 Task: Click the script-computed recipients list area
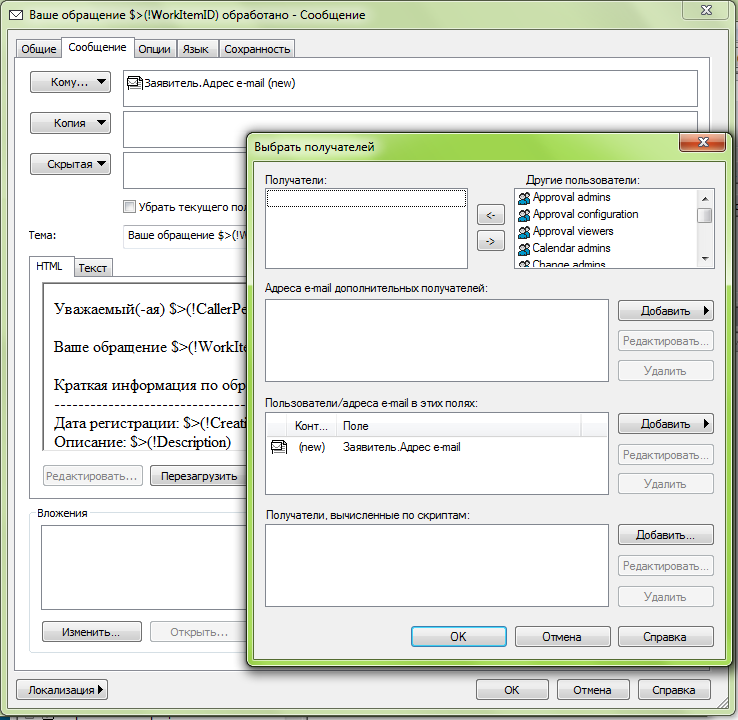437,566
